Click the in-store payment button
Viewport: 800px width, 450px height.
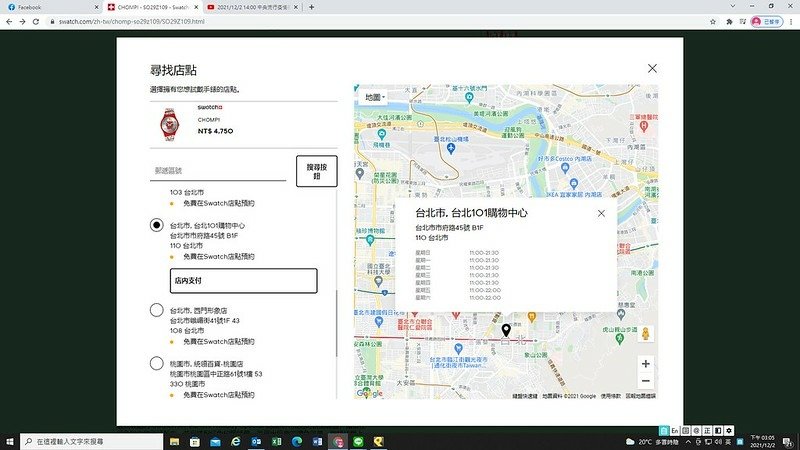(243, 281)
